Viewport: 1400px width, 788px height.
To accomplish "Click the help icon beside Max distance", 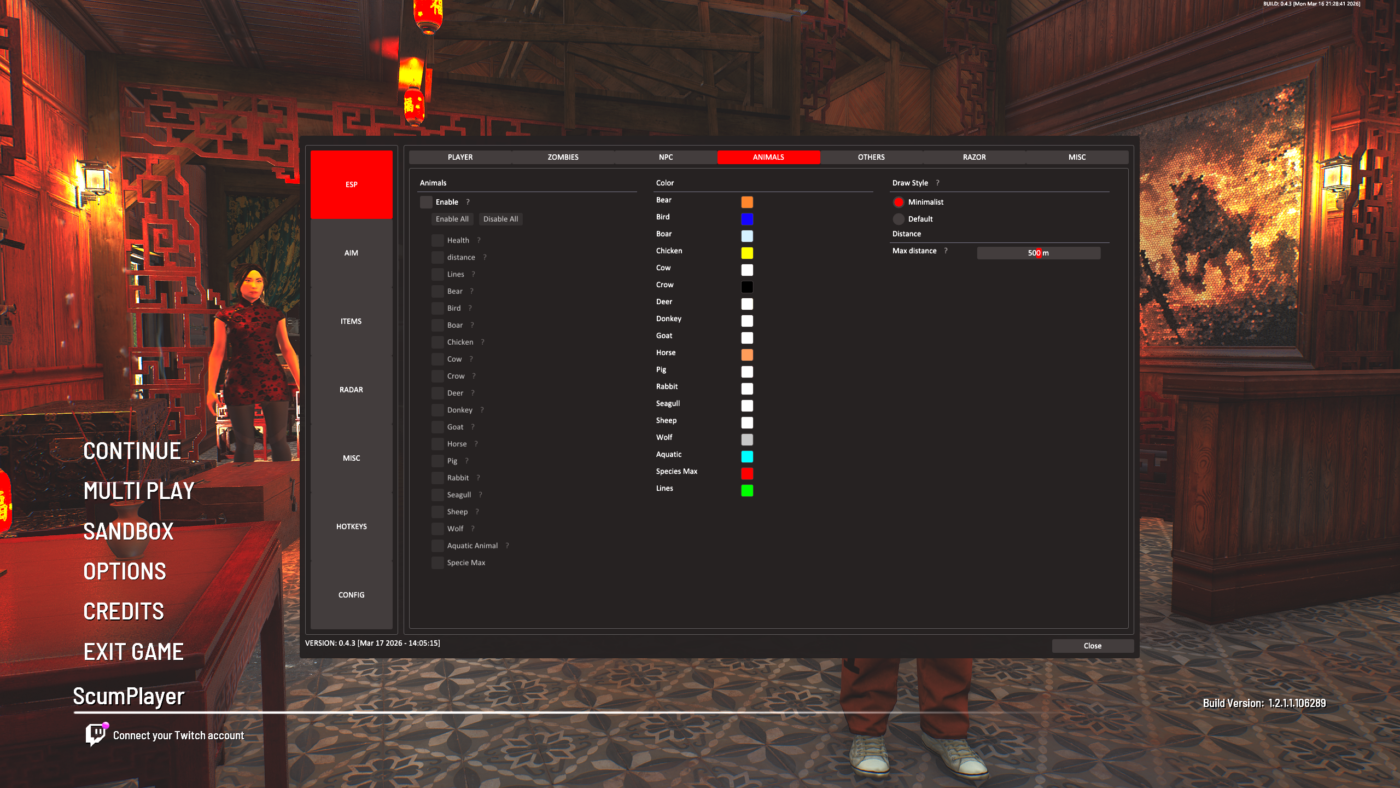I will tap(945, 251).
